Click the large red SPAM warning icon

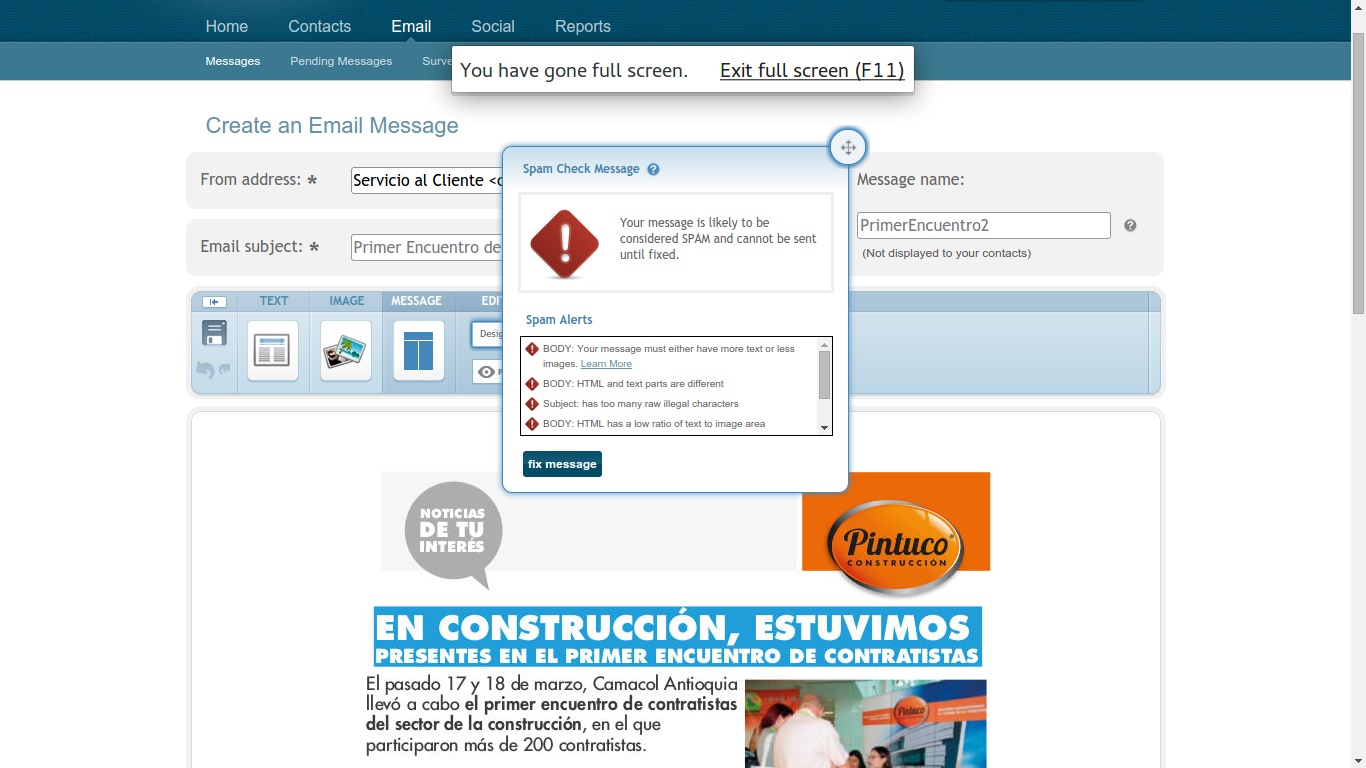click(x=564, y=244)
